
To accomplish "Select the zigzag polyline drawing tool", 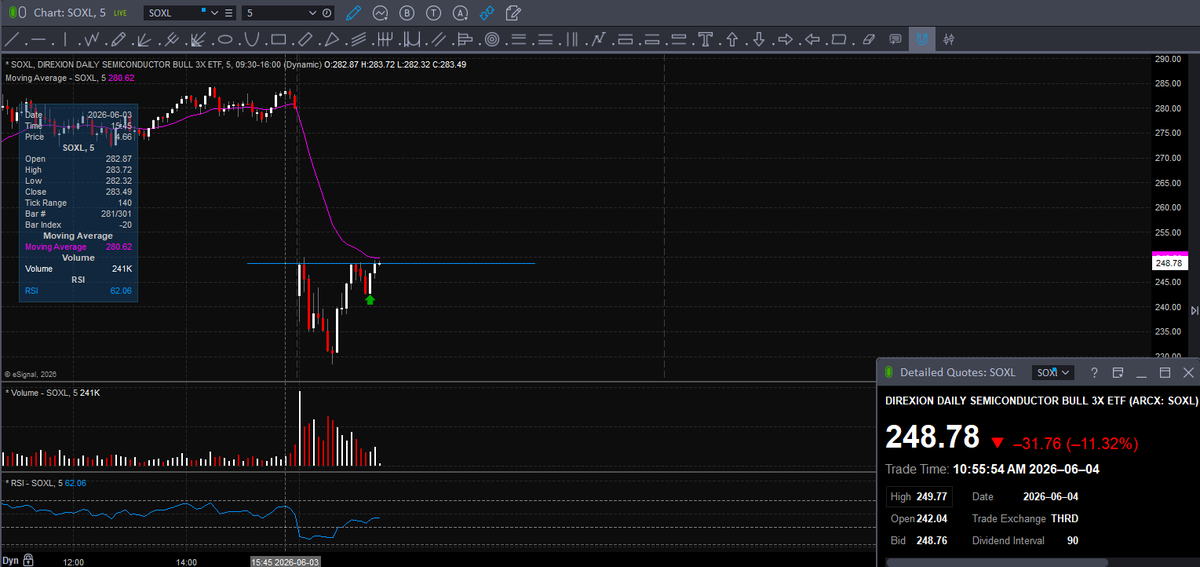I will pyautogui.click(x=91, y=39).
